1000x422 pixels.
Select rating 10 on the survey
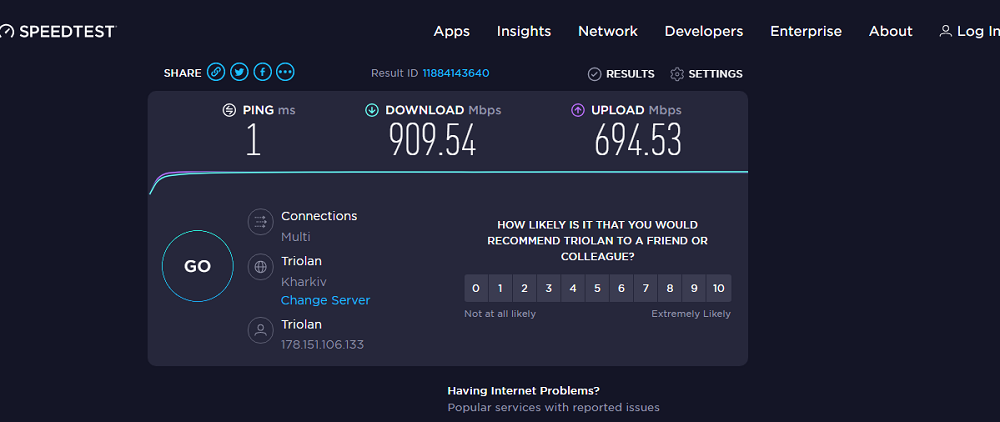719,288
